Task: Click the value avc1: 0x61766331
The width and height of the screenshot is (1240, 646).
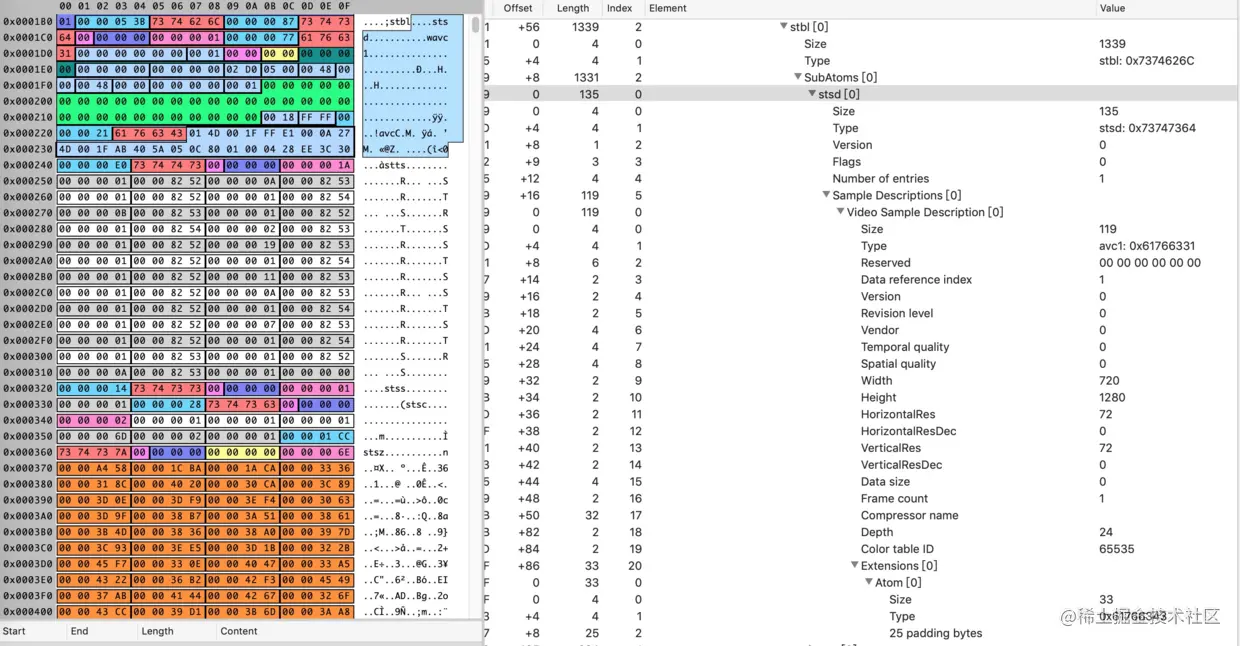Action: pyautogui.click(x=1147, y=246)
